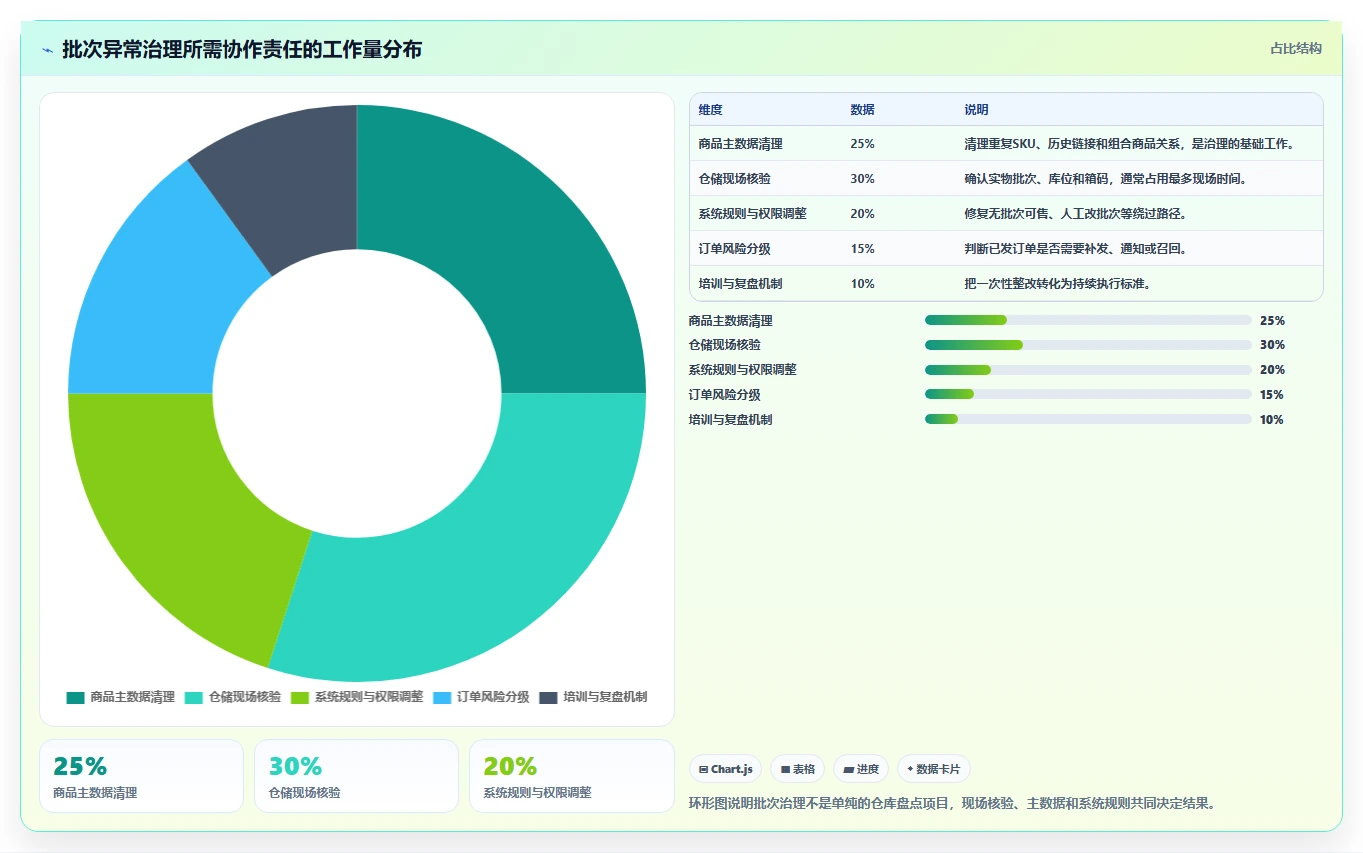This screenshot has height=853, width=1363.
Task: Click the 15% value in the table
Action: [x=862, y=249]
